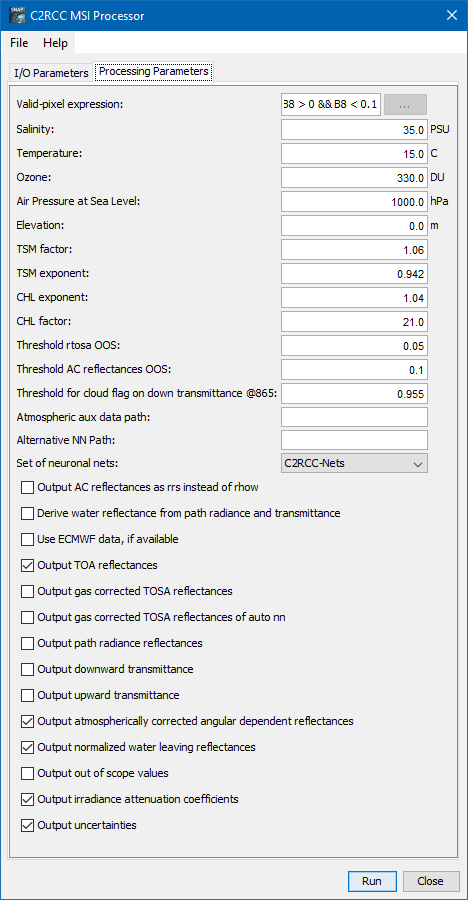This screenshot has height=900, width=468.
Task: Edit the Salinity value field
Action: pos(354,129)
